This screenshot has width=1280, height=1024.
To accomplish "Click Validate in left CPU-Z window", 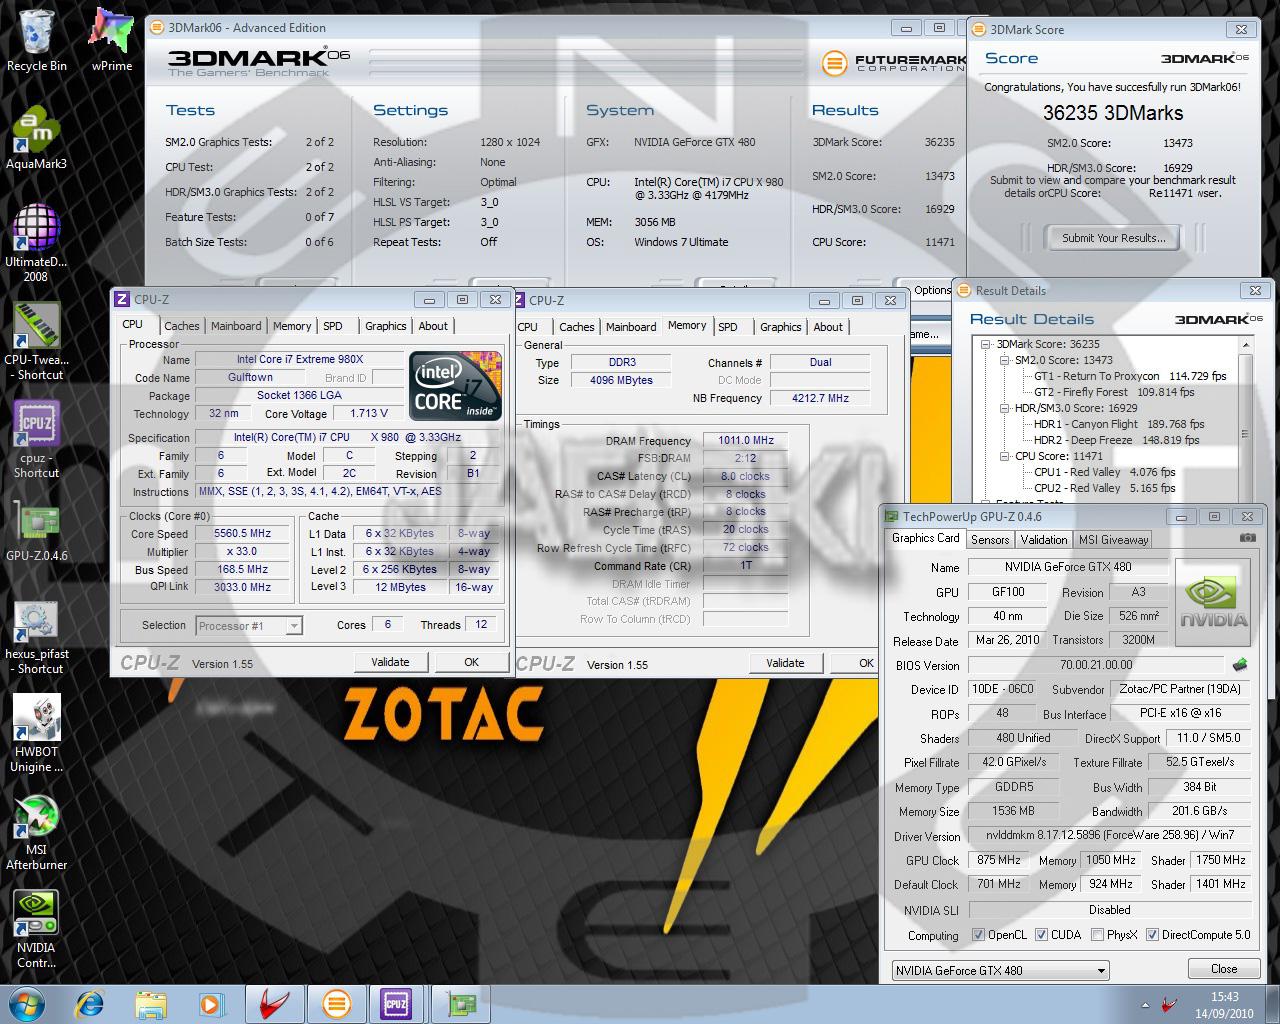I will pyautogui.click(x=390, y=662).
